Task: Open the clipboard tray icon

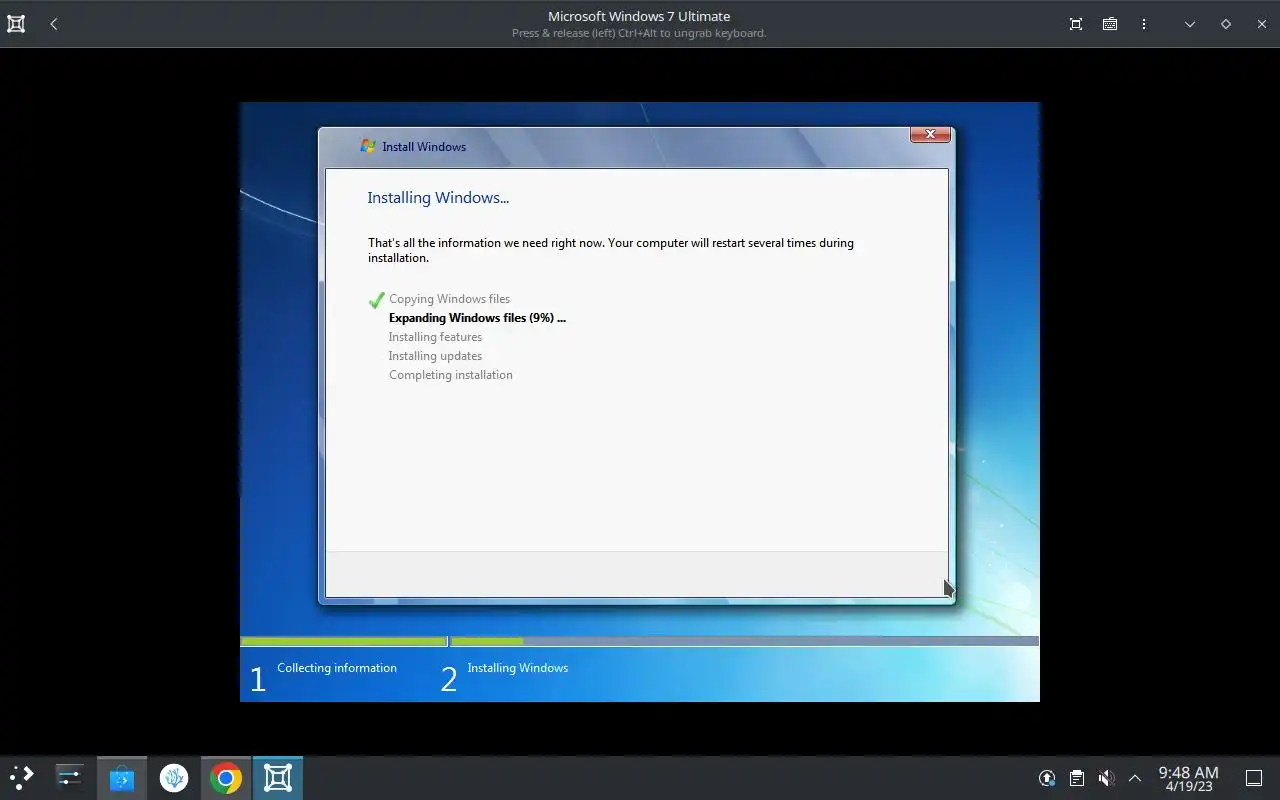Action: pyautogui.click(x=1077, y=778)
